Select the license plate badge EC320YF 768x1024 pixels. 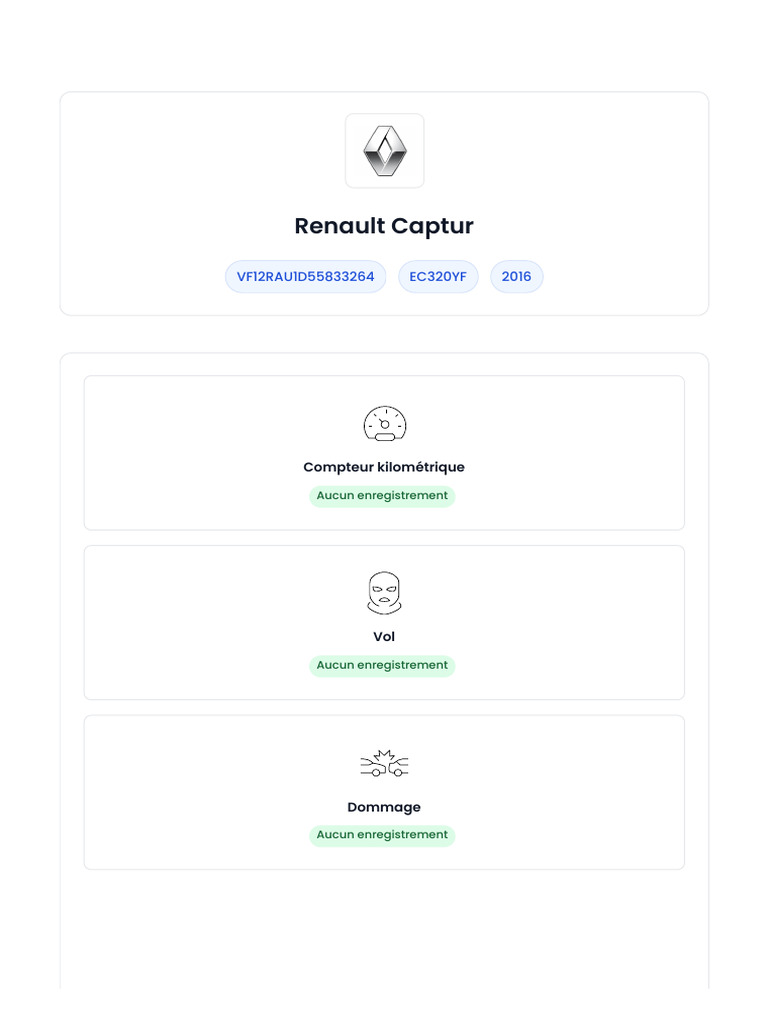point(438,276)
